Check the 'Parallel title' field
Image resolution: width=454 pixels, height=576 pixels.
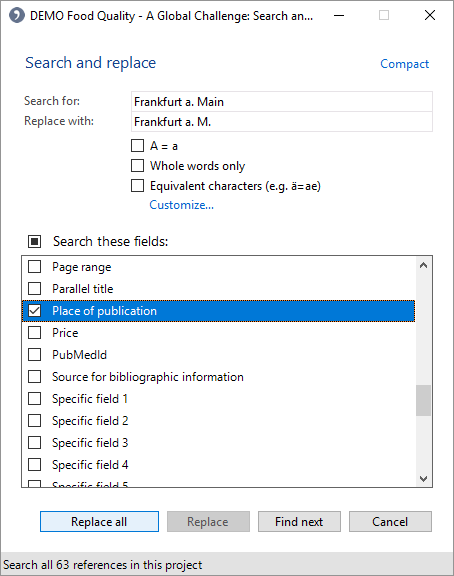pos(35,289)
